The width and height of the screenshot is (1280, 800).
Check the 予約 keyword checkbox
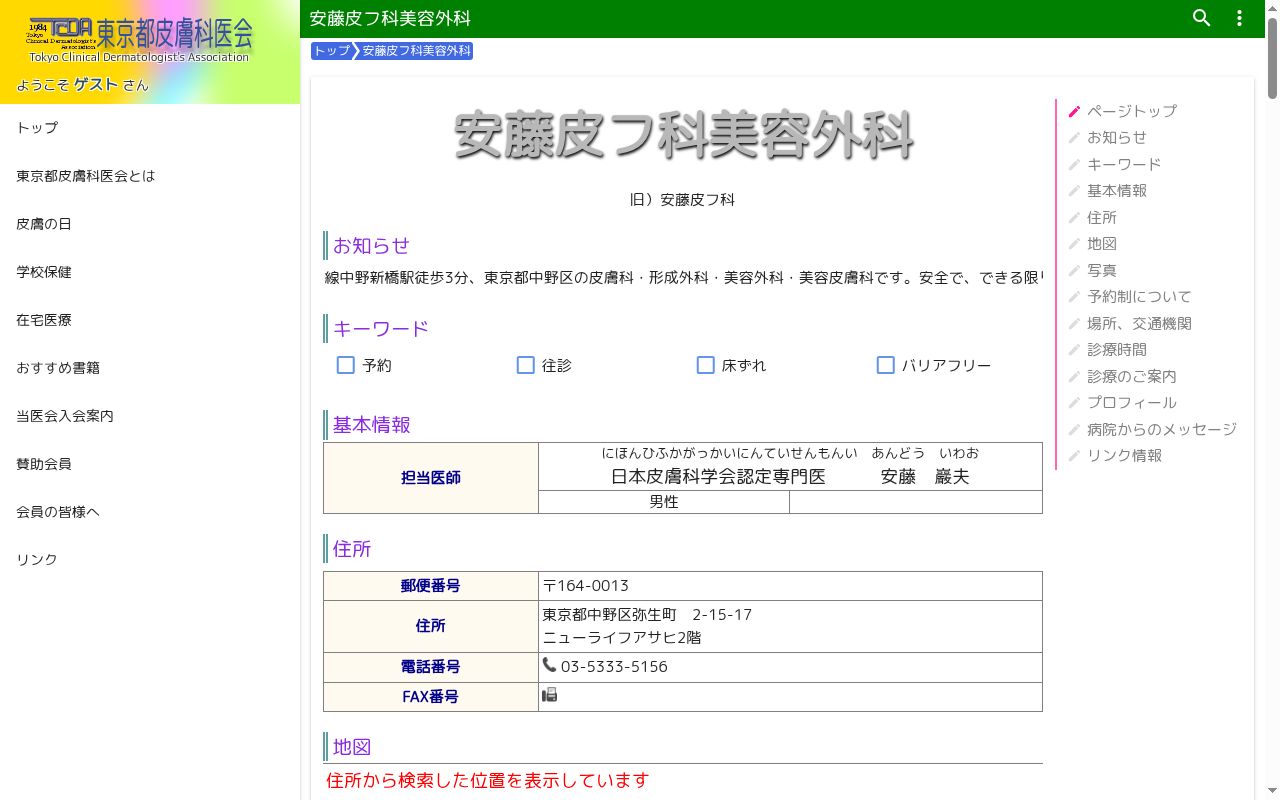click(346, 365)
